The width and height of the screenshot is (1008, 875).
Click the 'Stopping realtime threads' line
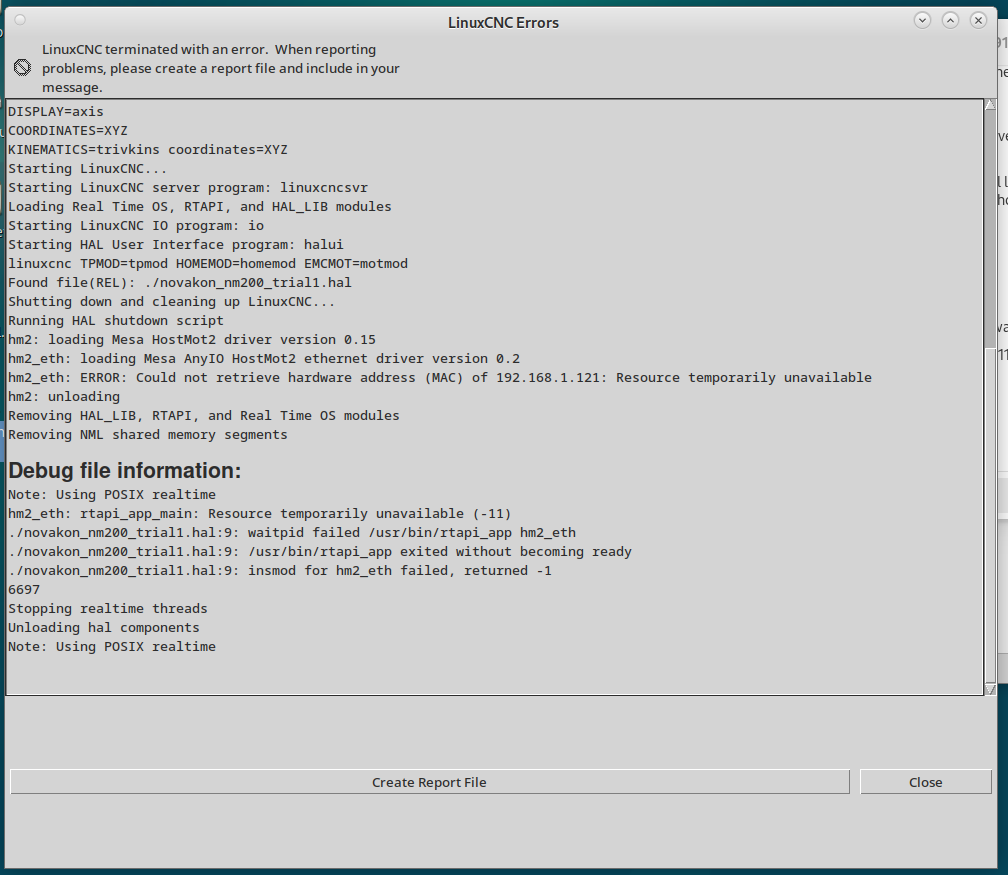[108, 608]
